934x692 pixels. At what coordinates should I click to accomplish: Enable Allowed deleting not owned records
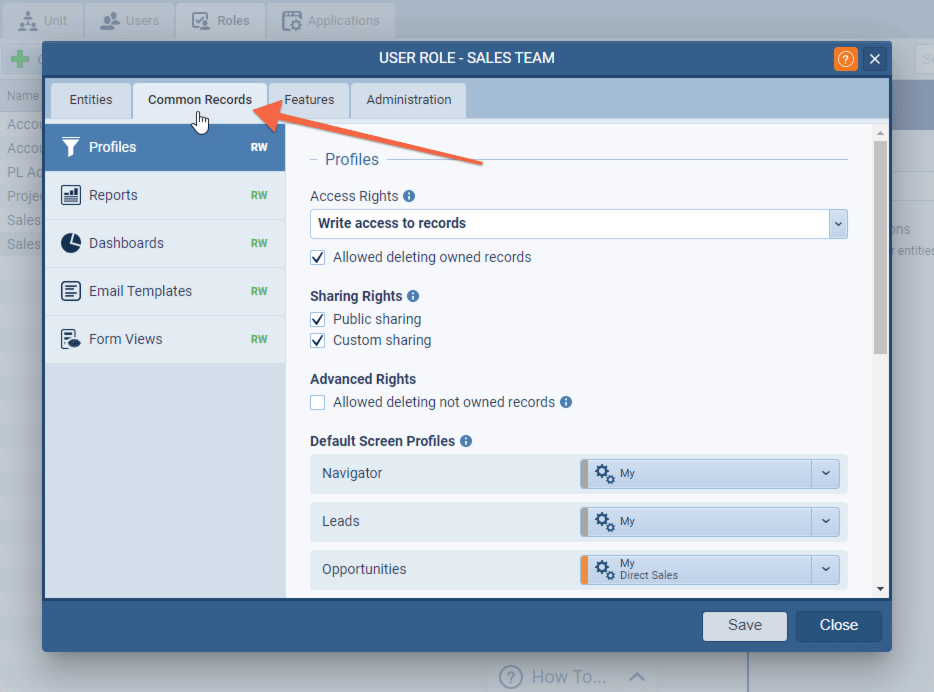coord(318,402)
